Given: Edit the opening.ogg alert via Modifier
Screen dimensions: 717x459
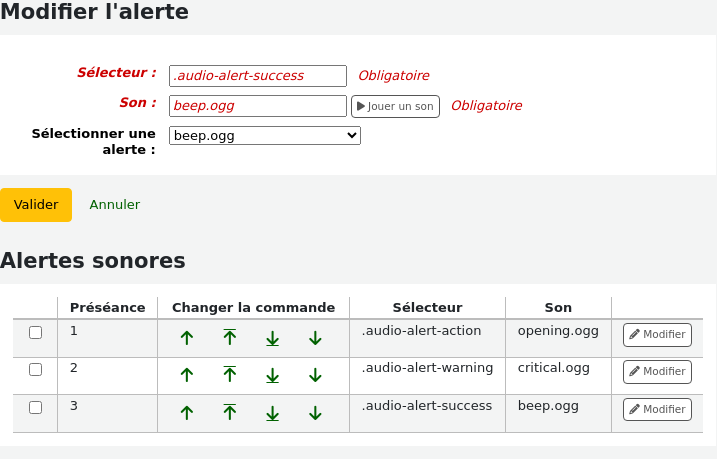Looking at the screenshot, I should pyautogui.click(x=657, y=335).
